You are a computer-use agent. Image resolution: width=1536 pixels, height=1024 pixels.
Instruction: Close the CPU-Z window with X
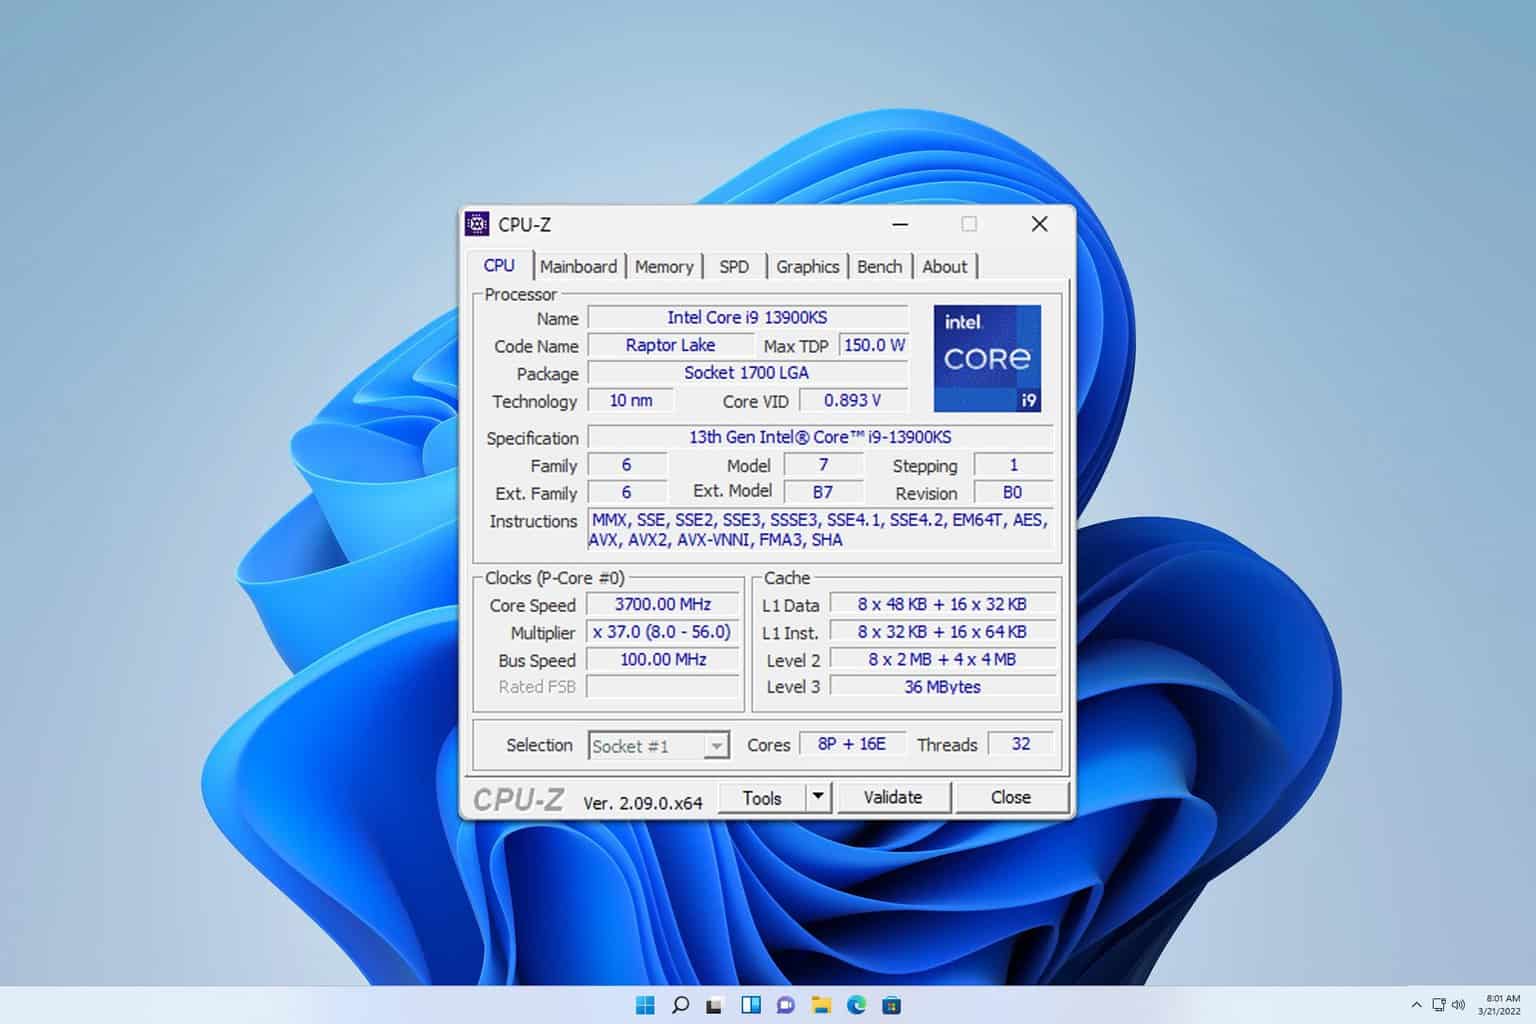(x=1040, y=224)
